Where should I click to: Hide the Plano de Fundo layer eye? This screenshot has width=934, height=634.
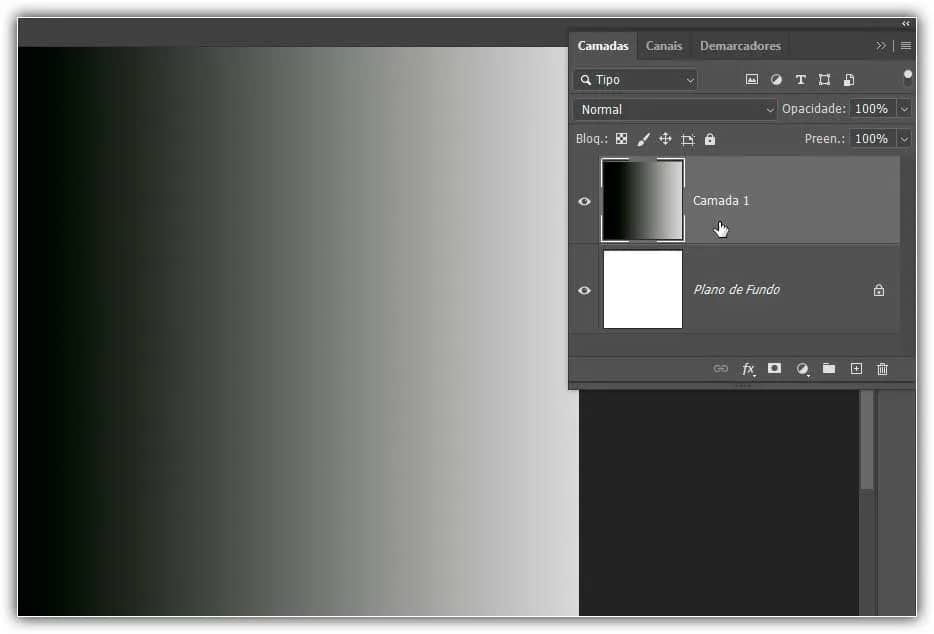point(584,290)
